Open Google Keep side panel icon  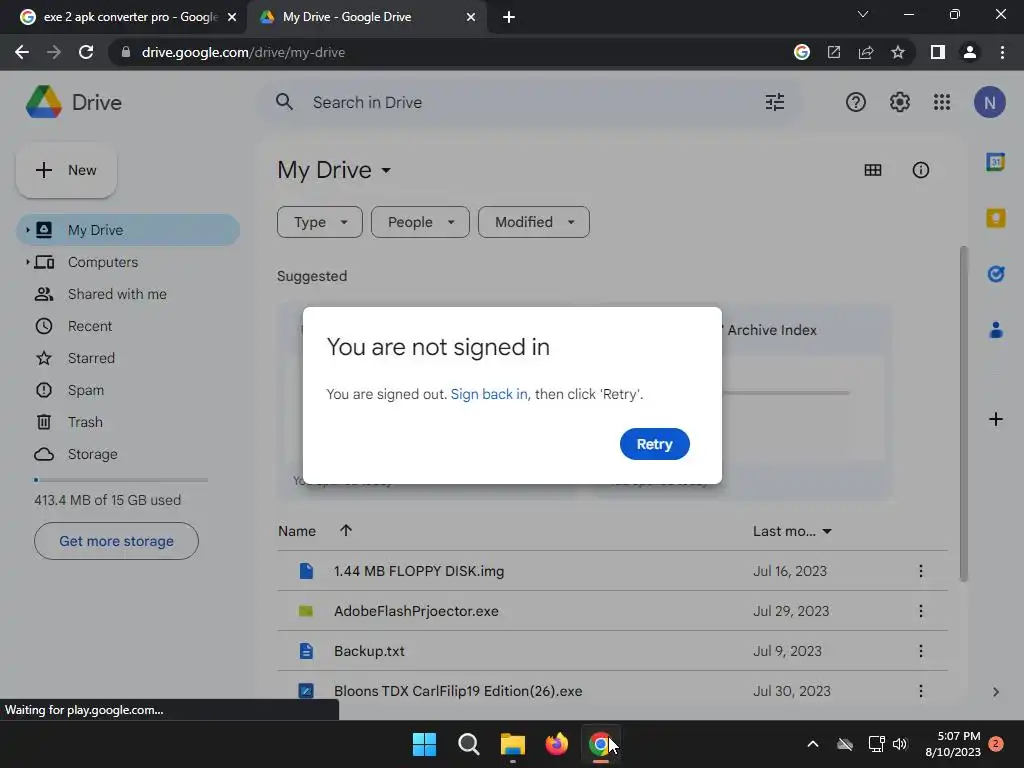tap(995, 217)
